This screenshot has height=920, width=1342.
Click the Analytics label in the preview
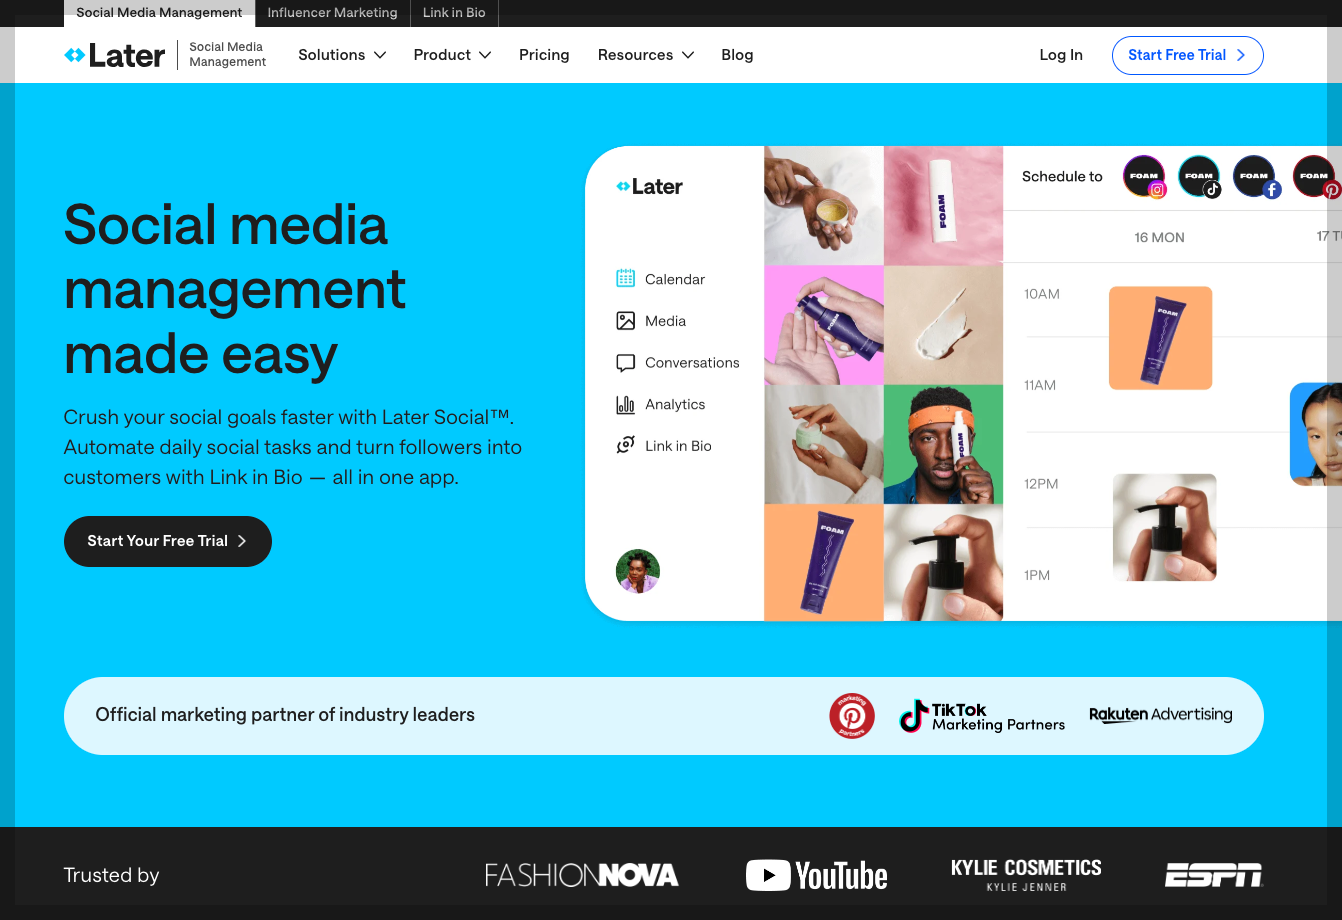675,405
